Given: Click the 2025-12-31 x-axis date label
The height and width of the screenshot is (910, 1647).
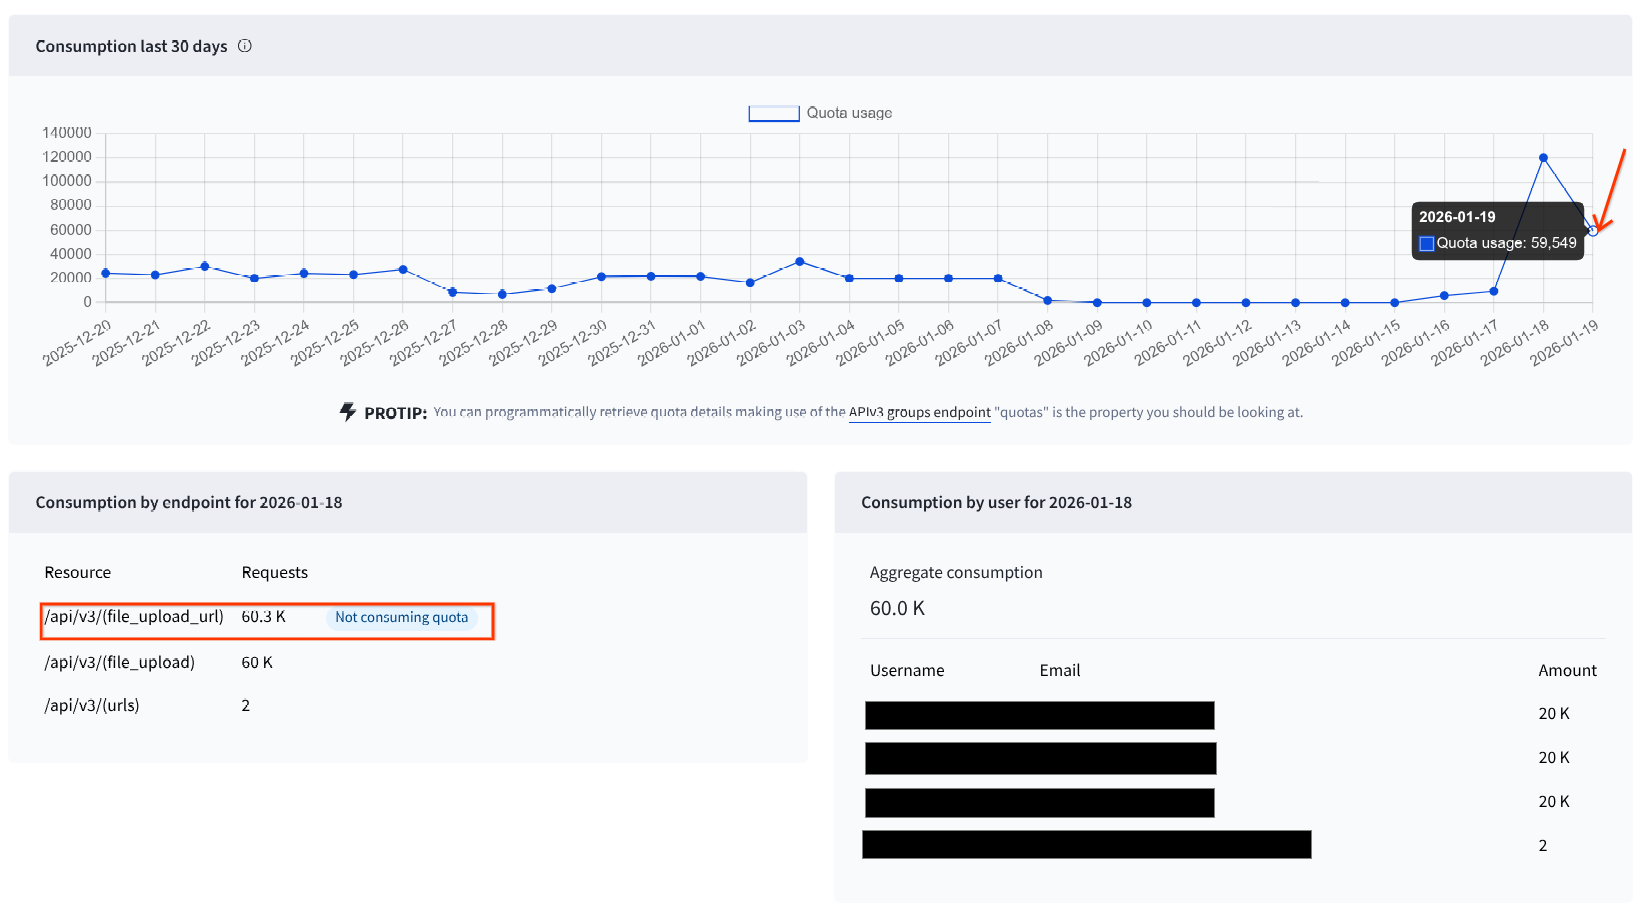Looking at the screenshot, I should pos(622,343).
